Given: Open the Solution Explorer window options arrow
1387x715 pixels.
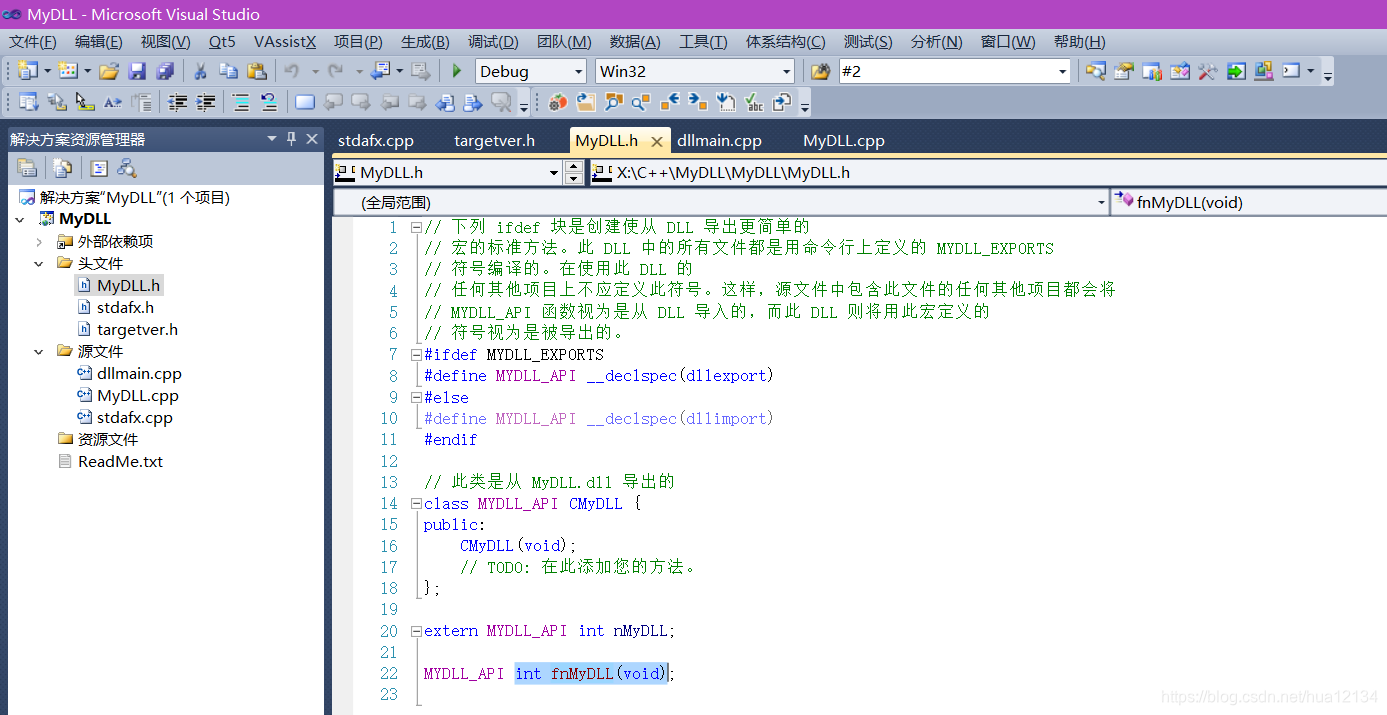Looking at the screenshot, I should 271,139.
